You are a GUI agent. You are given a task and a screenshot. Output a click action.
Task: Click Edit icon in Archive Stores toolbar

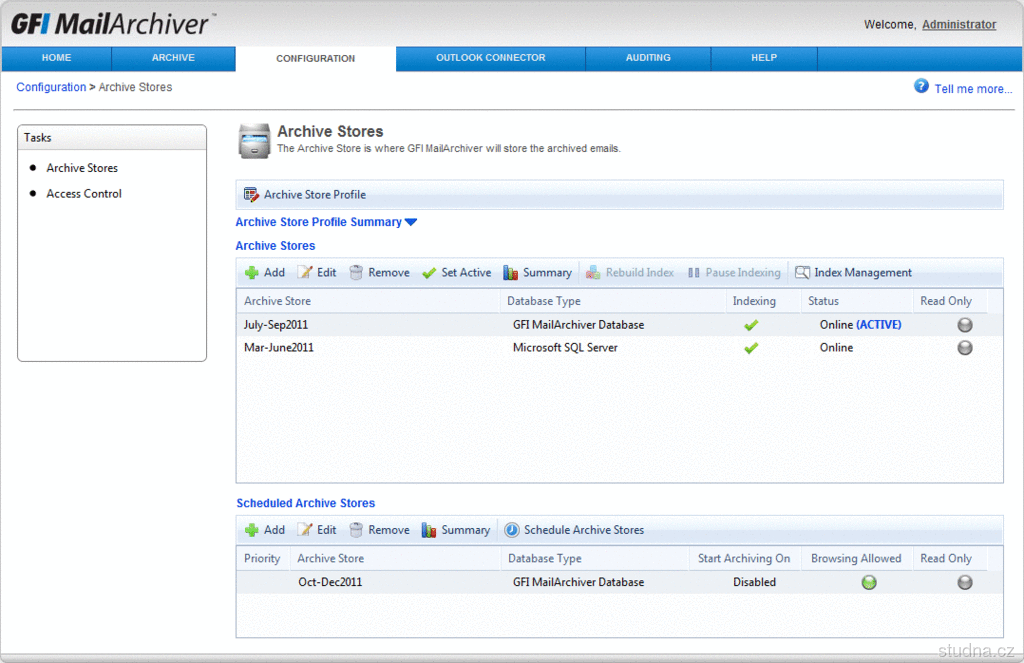(305, 273)
